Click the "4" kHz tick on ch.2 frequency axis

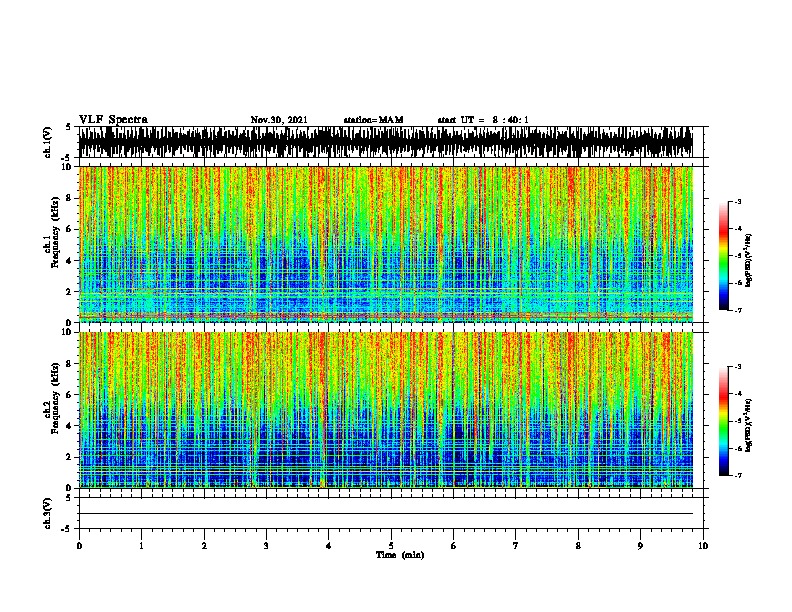click(70, 426)
